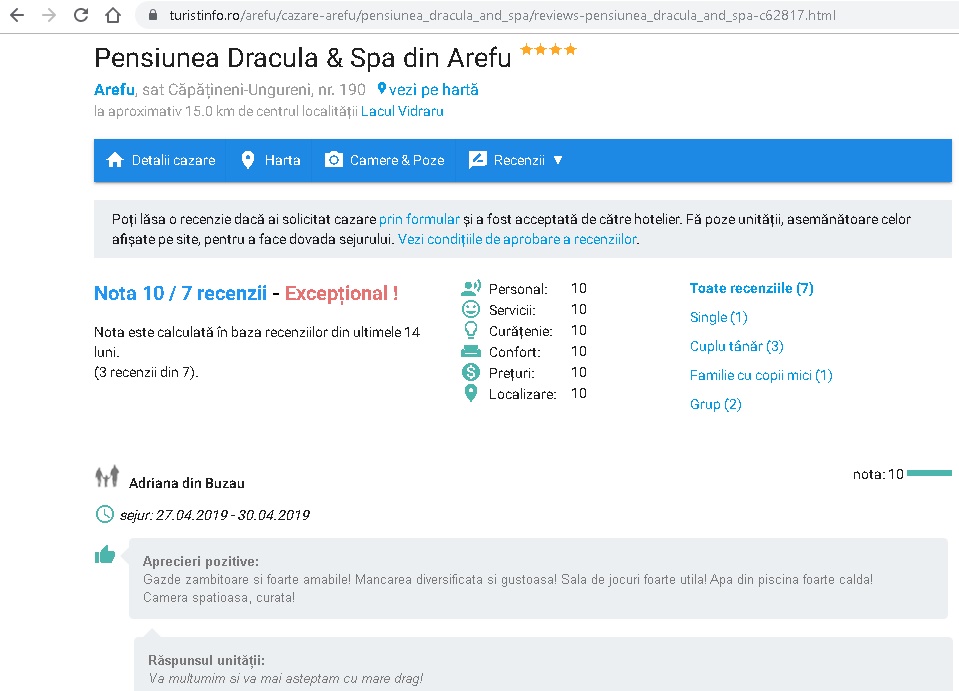Expand the Recenzii dropdown arrow

(x=558, y=160)
